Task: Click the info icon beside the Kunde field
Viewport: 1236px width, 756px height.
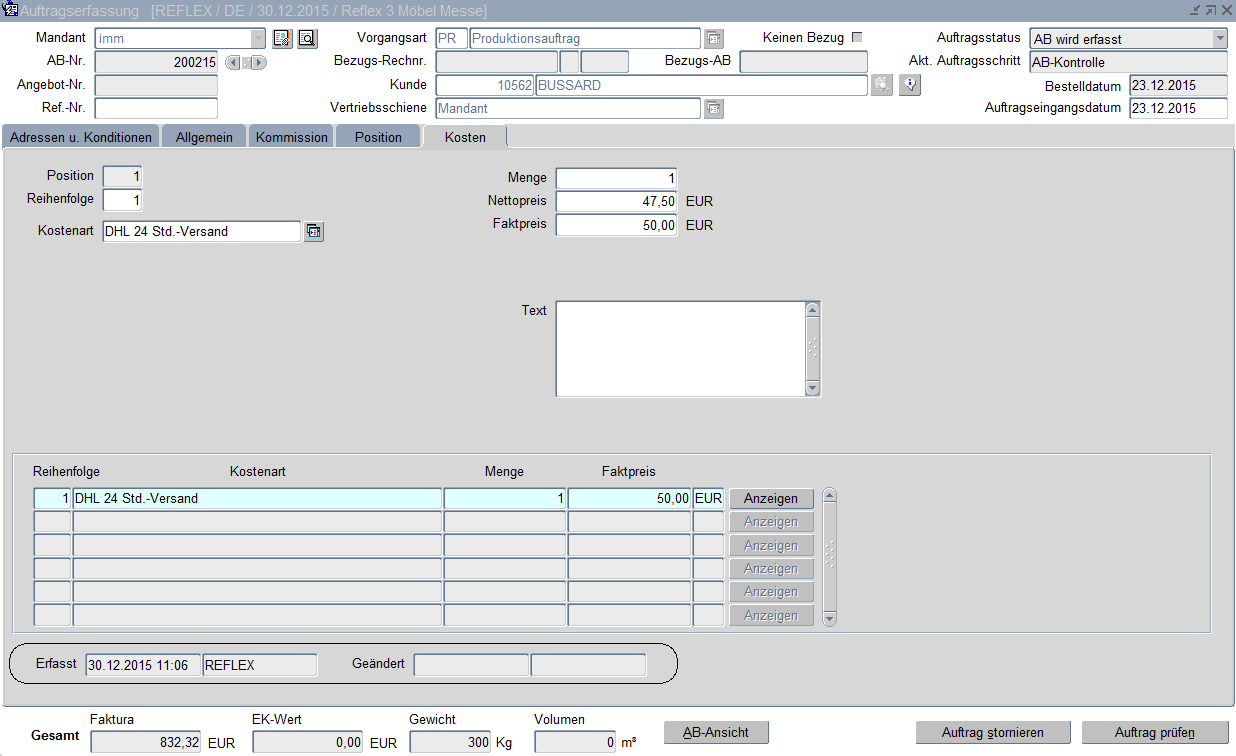Action: tap(909, 85)
